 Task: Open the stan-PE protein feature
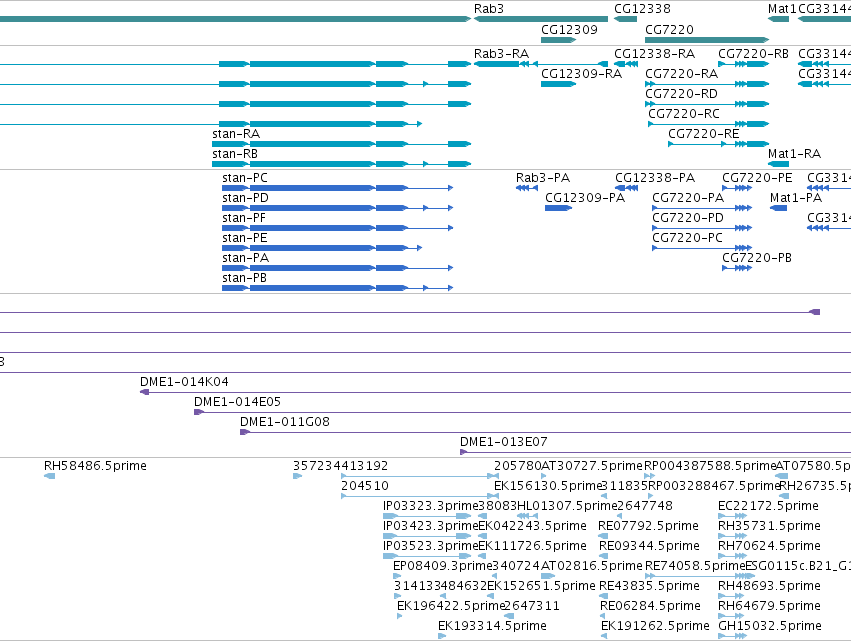point(322,249)
